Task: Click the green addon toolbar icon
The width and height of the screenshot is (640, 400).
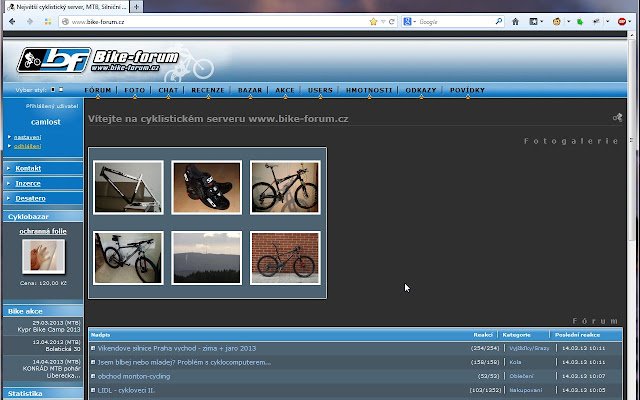Action: tap(580, 22)
